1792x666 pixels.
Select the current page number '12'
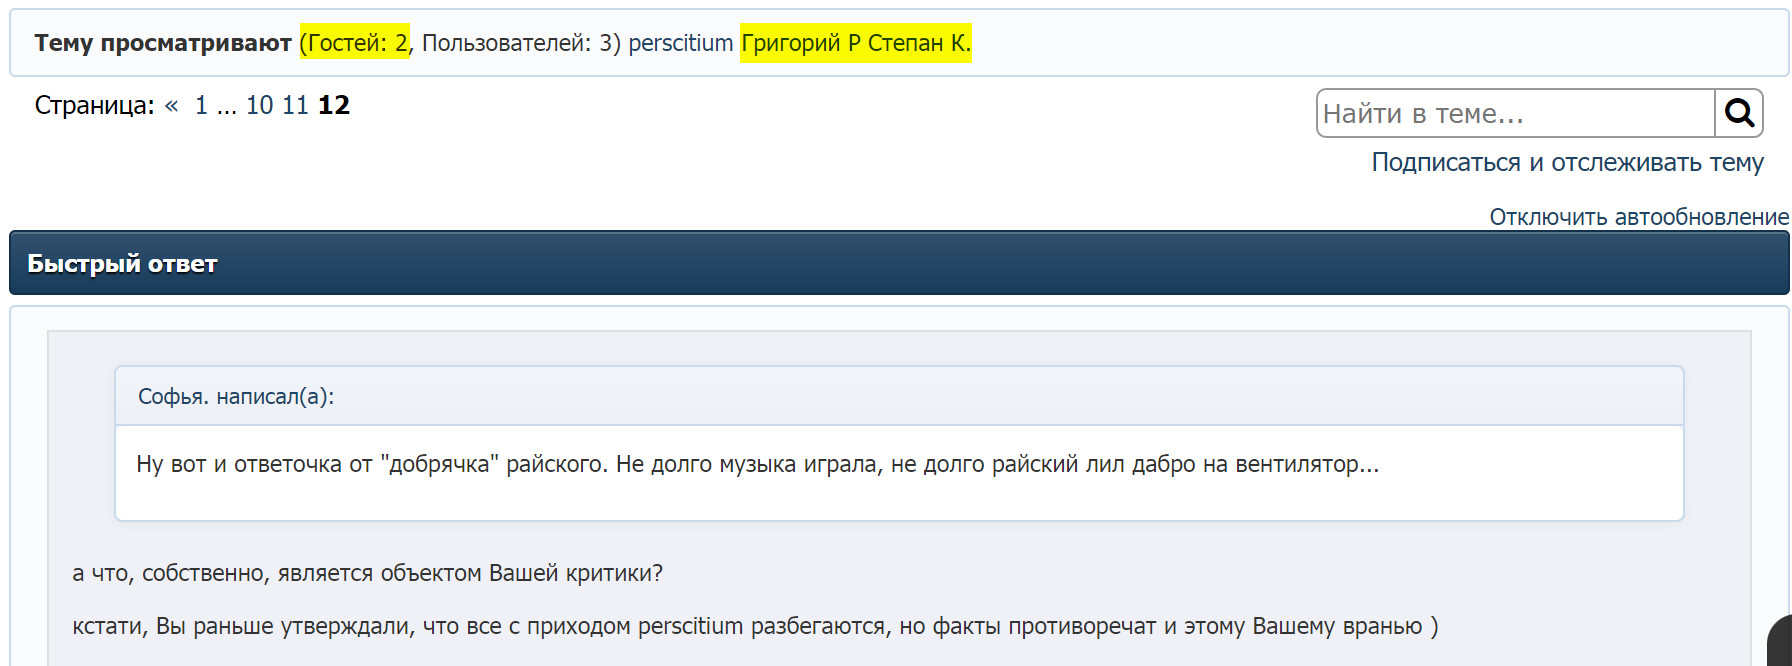tap(336, 104)
